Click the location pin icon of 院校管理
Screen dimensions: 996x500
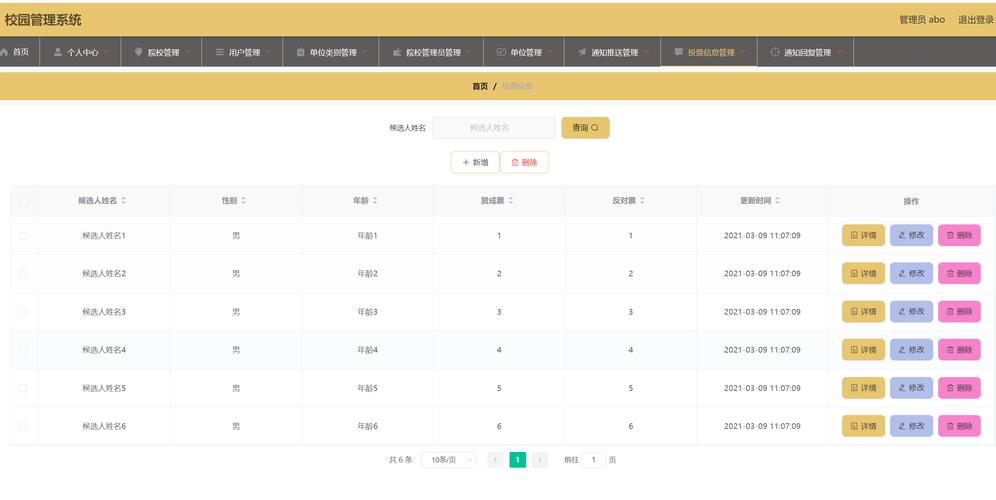(138, 52)
